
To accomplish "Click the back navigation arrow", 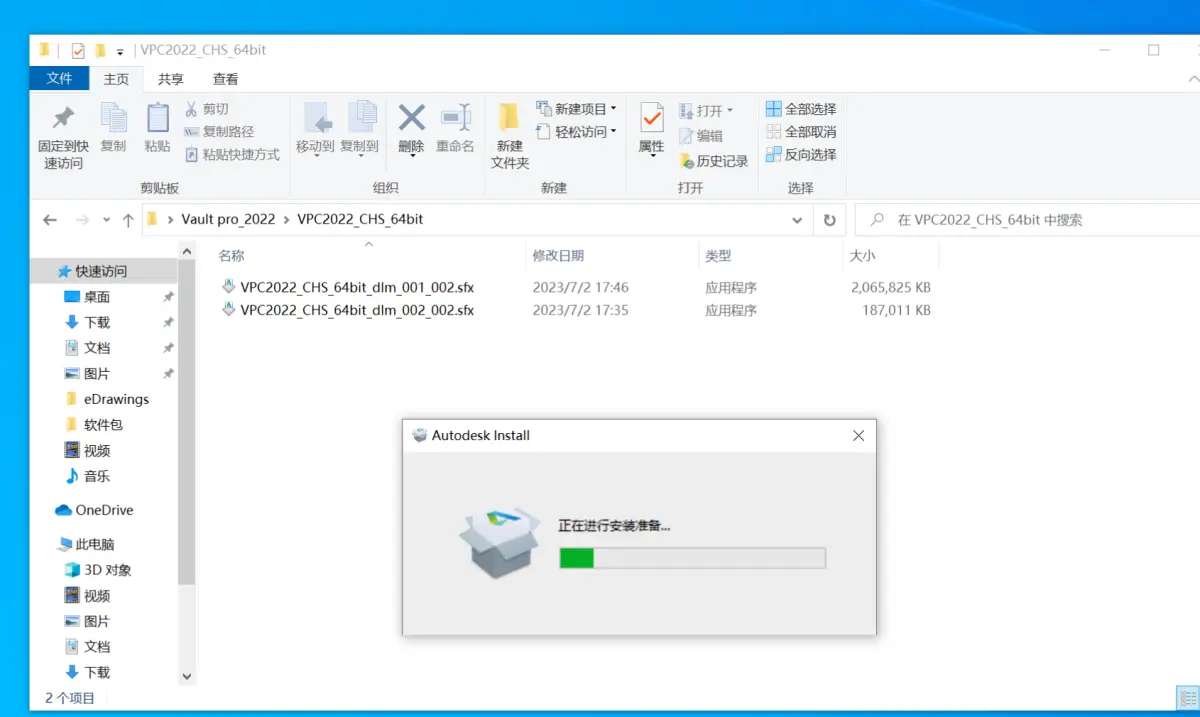I will [50, 220].
